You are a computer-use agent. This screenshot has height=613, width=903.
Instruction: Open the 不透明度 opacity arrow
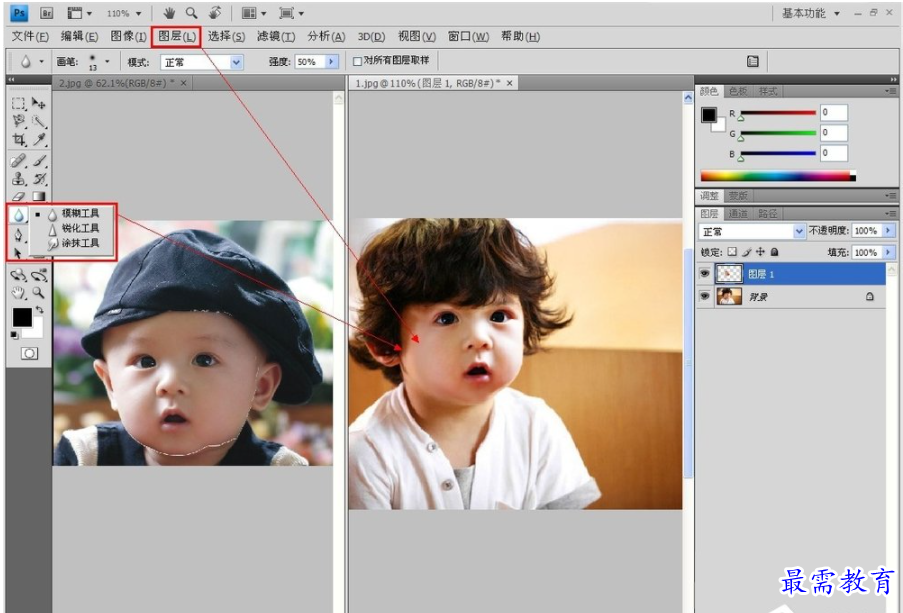pyautogui.click(x=887, y=230)
